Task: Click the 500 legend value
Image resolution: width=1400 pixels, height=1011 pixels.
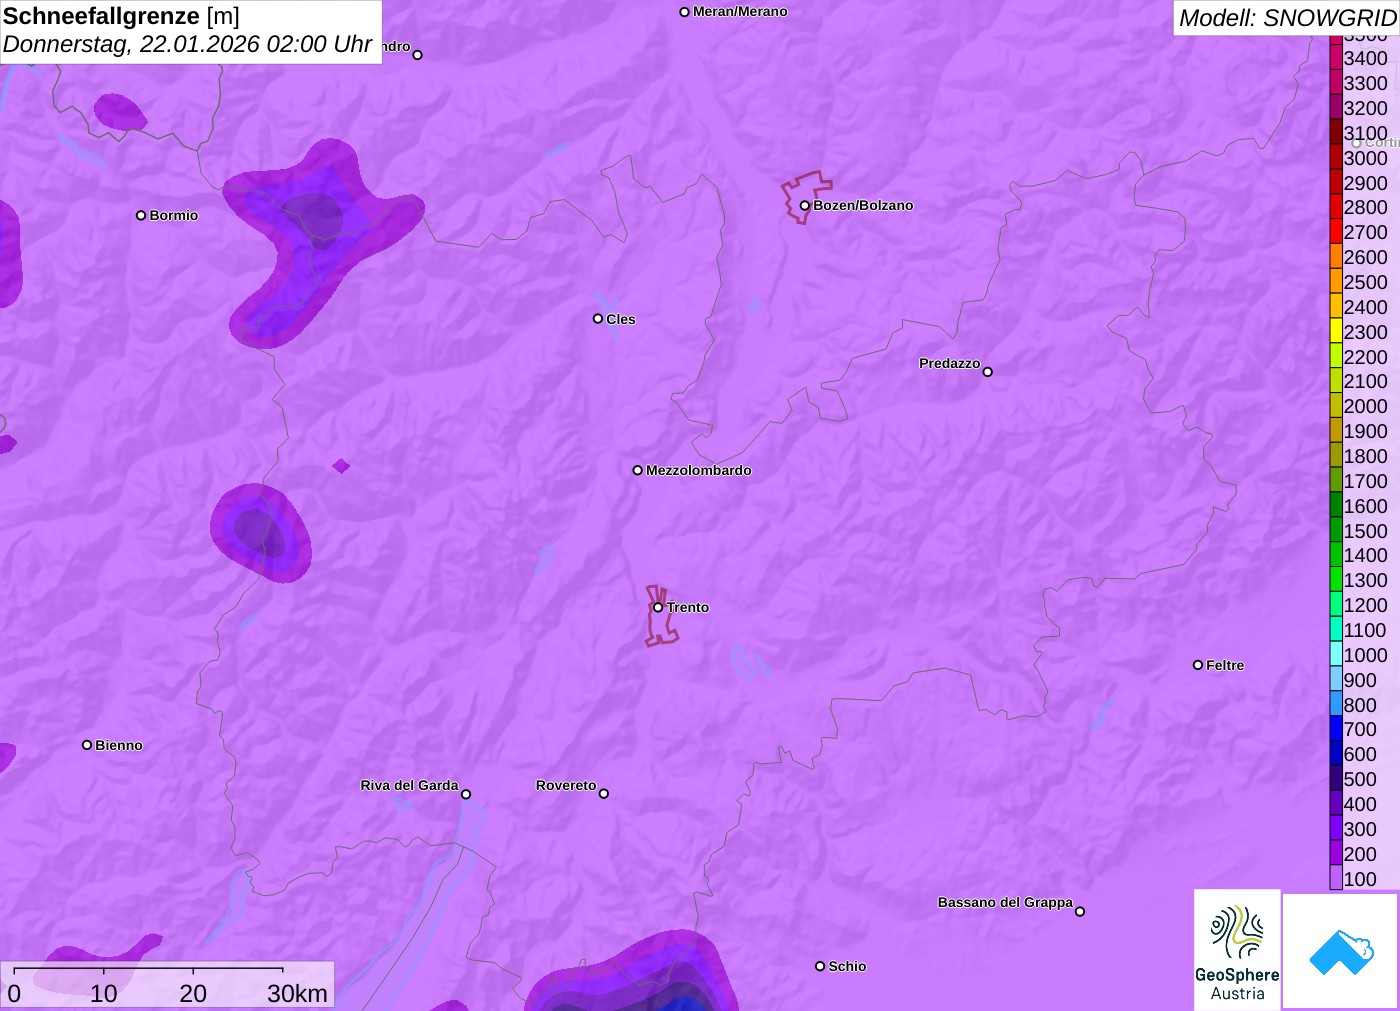Action: pyautogui.click(x=1360, y=779)
